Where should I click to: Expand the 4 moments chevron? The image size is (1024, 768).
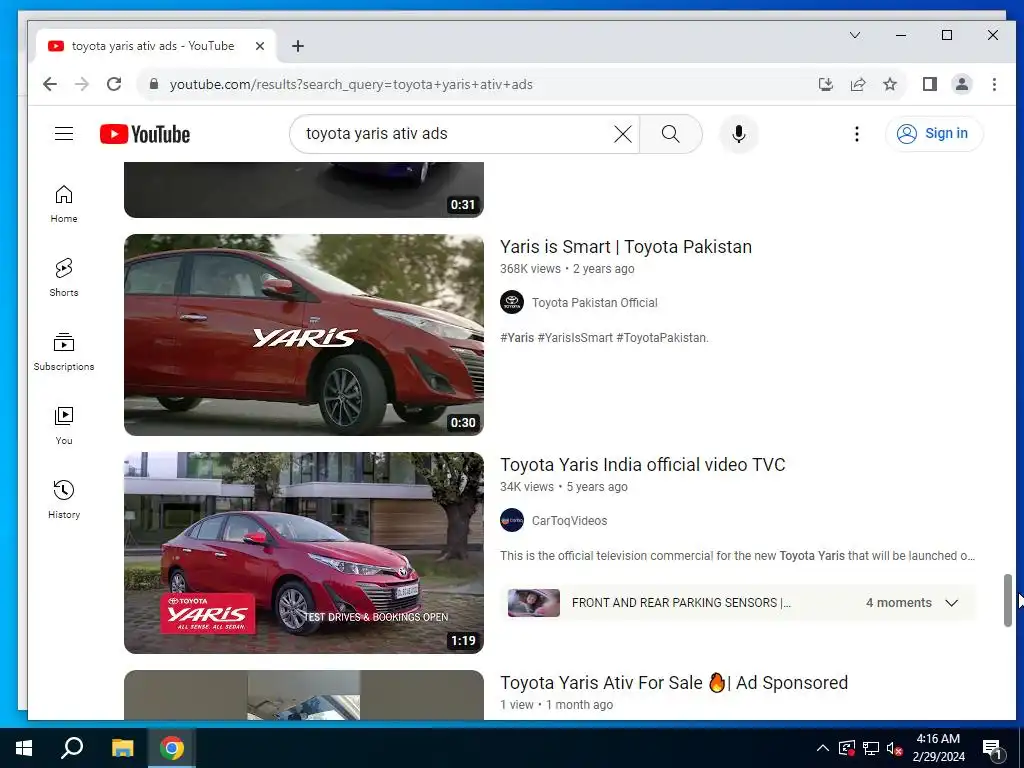[x=952, y=603]
